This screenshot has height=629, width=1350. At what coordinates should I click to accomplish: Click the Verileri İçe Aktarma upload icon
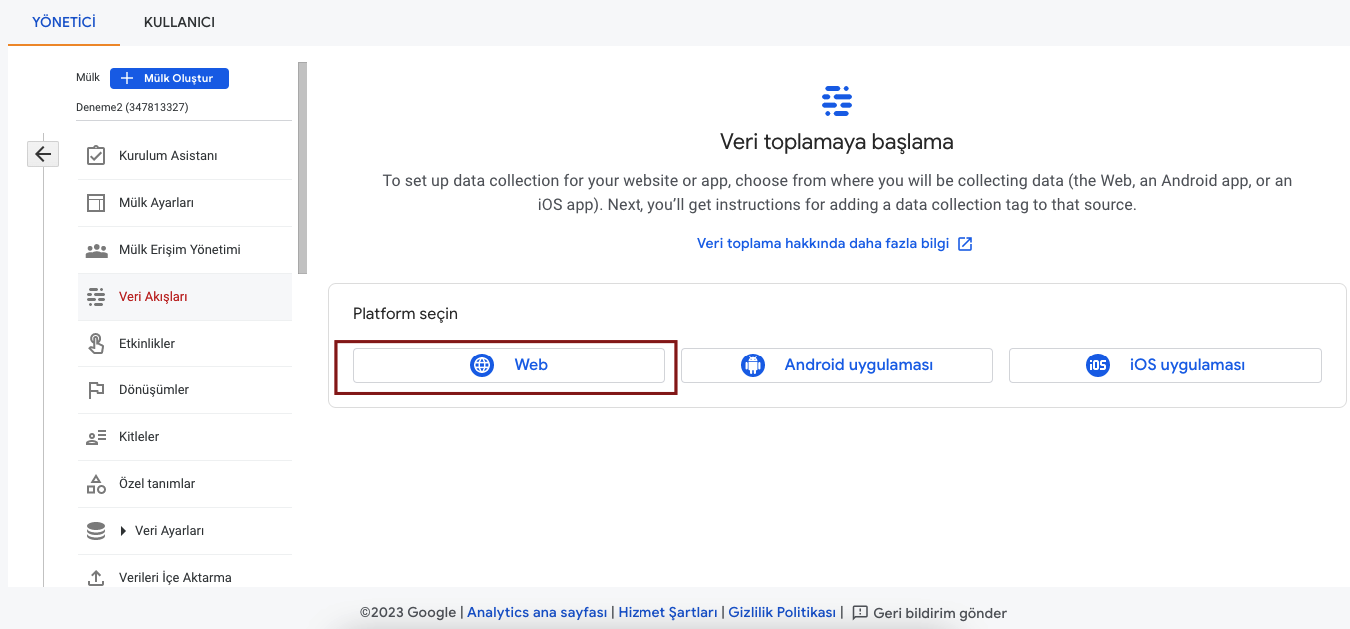click(x=97, y=577)
